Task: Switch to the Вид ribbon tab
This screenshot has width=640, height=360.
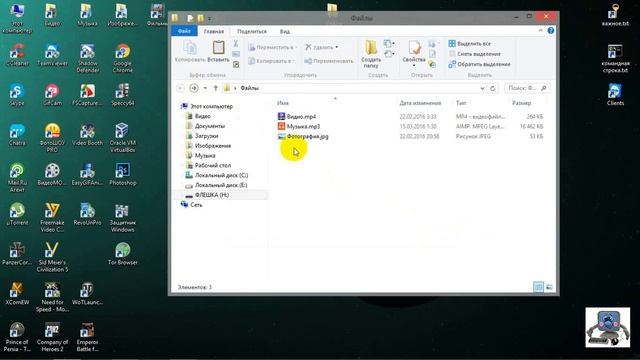Action: coord(284,31)
